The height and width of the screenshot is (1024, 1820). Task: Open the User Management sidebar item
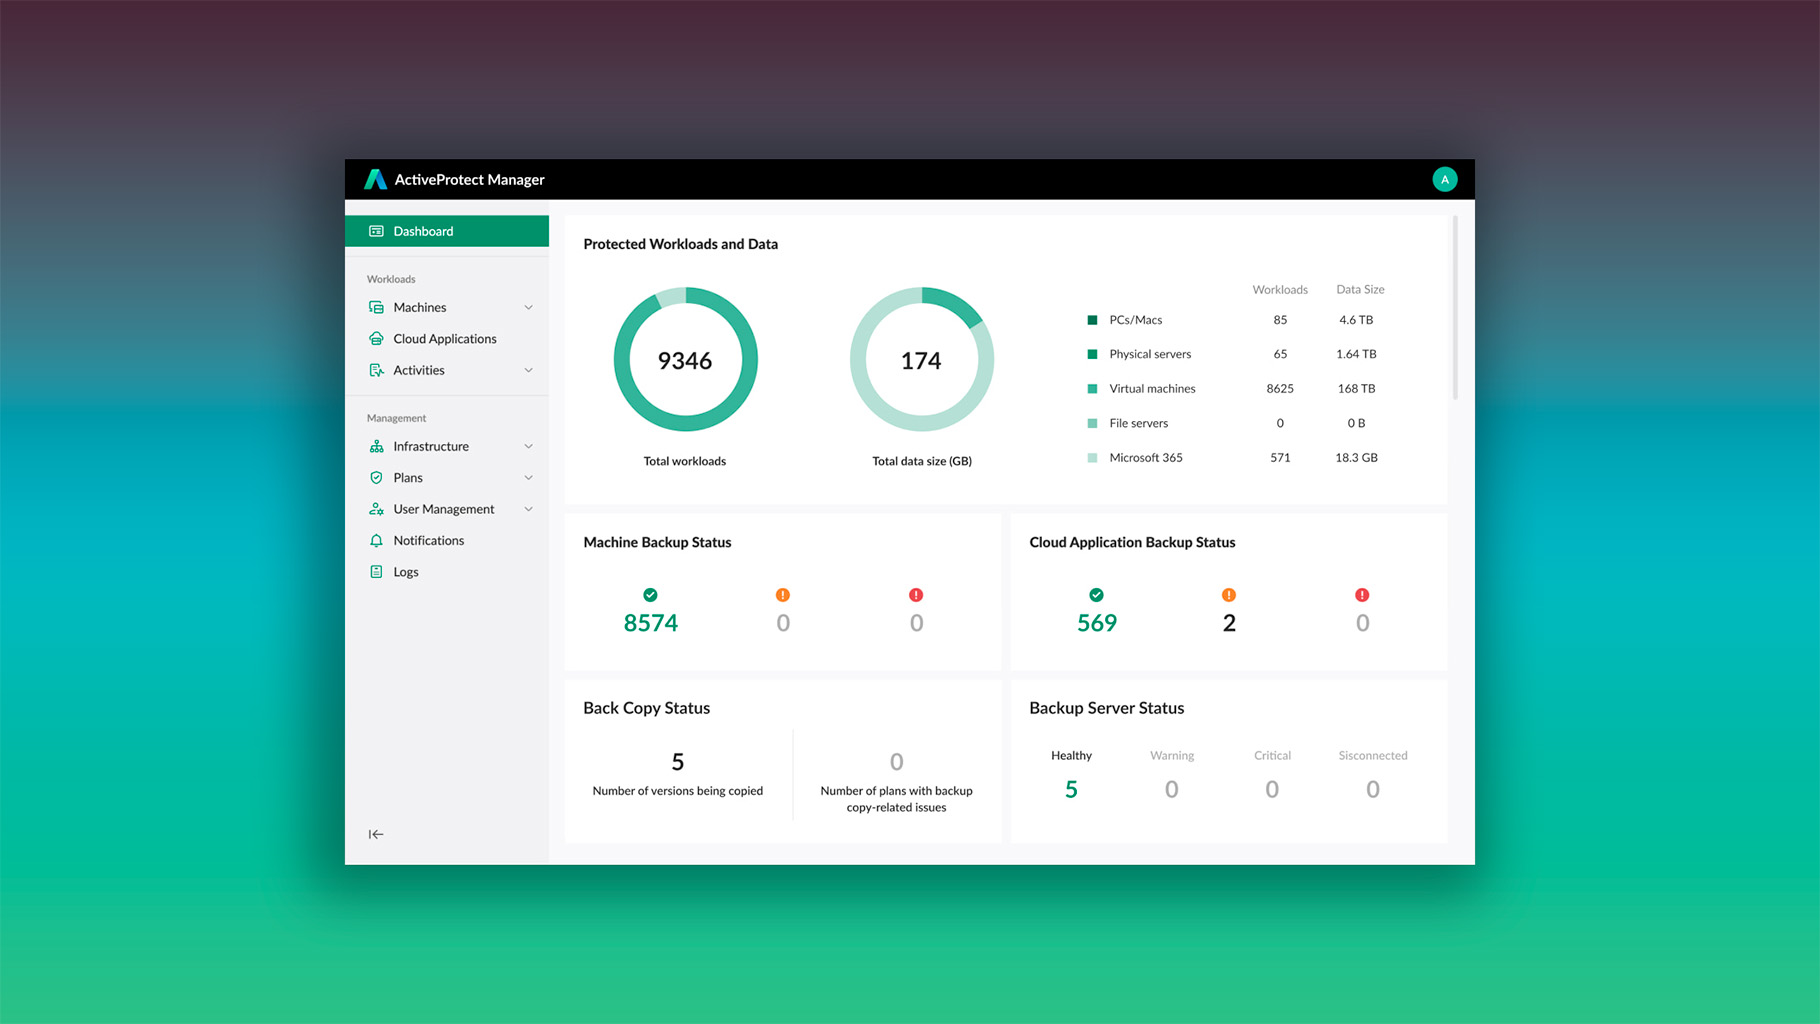tap(447, 509)
